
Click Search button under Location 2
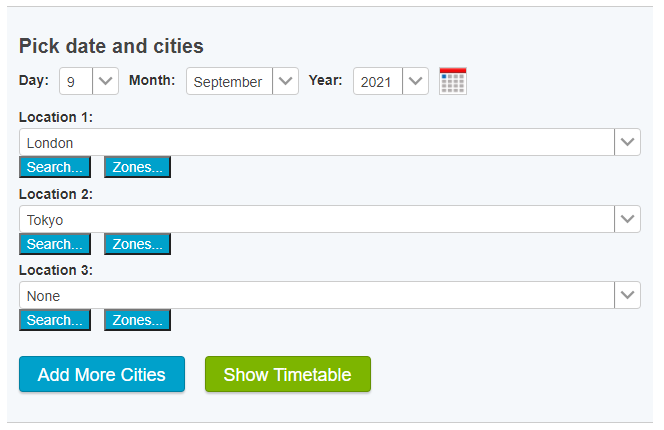pyautogui.click(x=55, y=244)
